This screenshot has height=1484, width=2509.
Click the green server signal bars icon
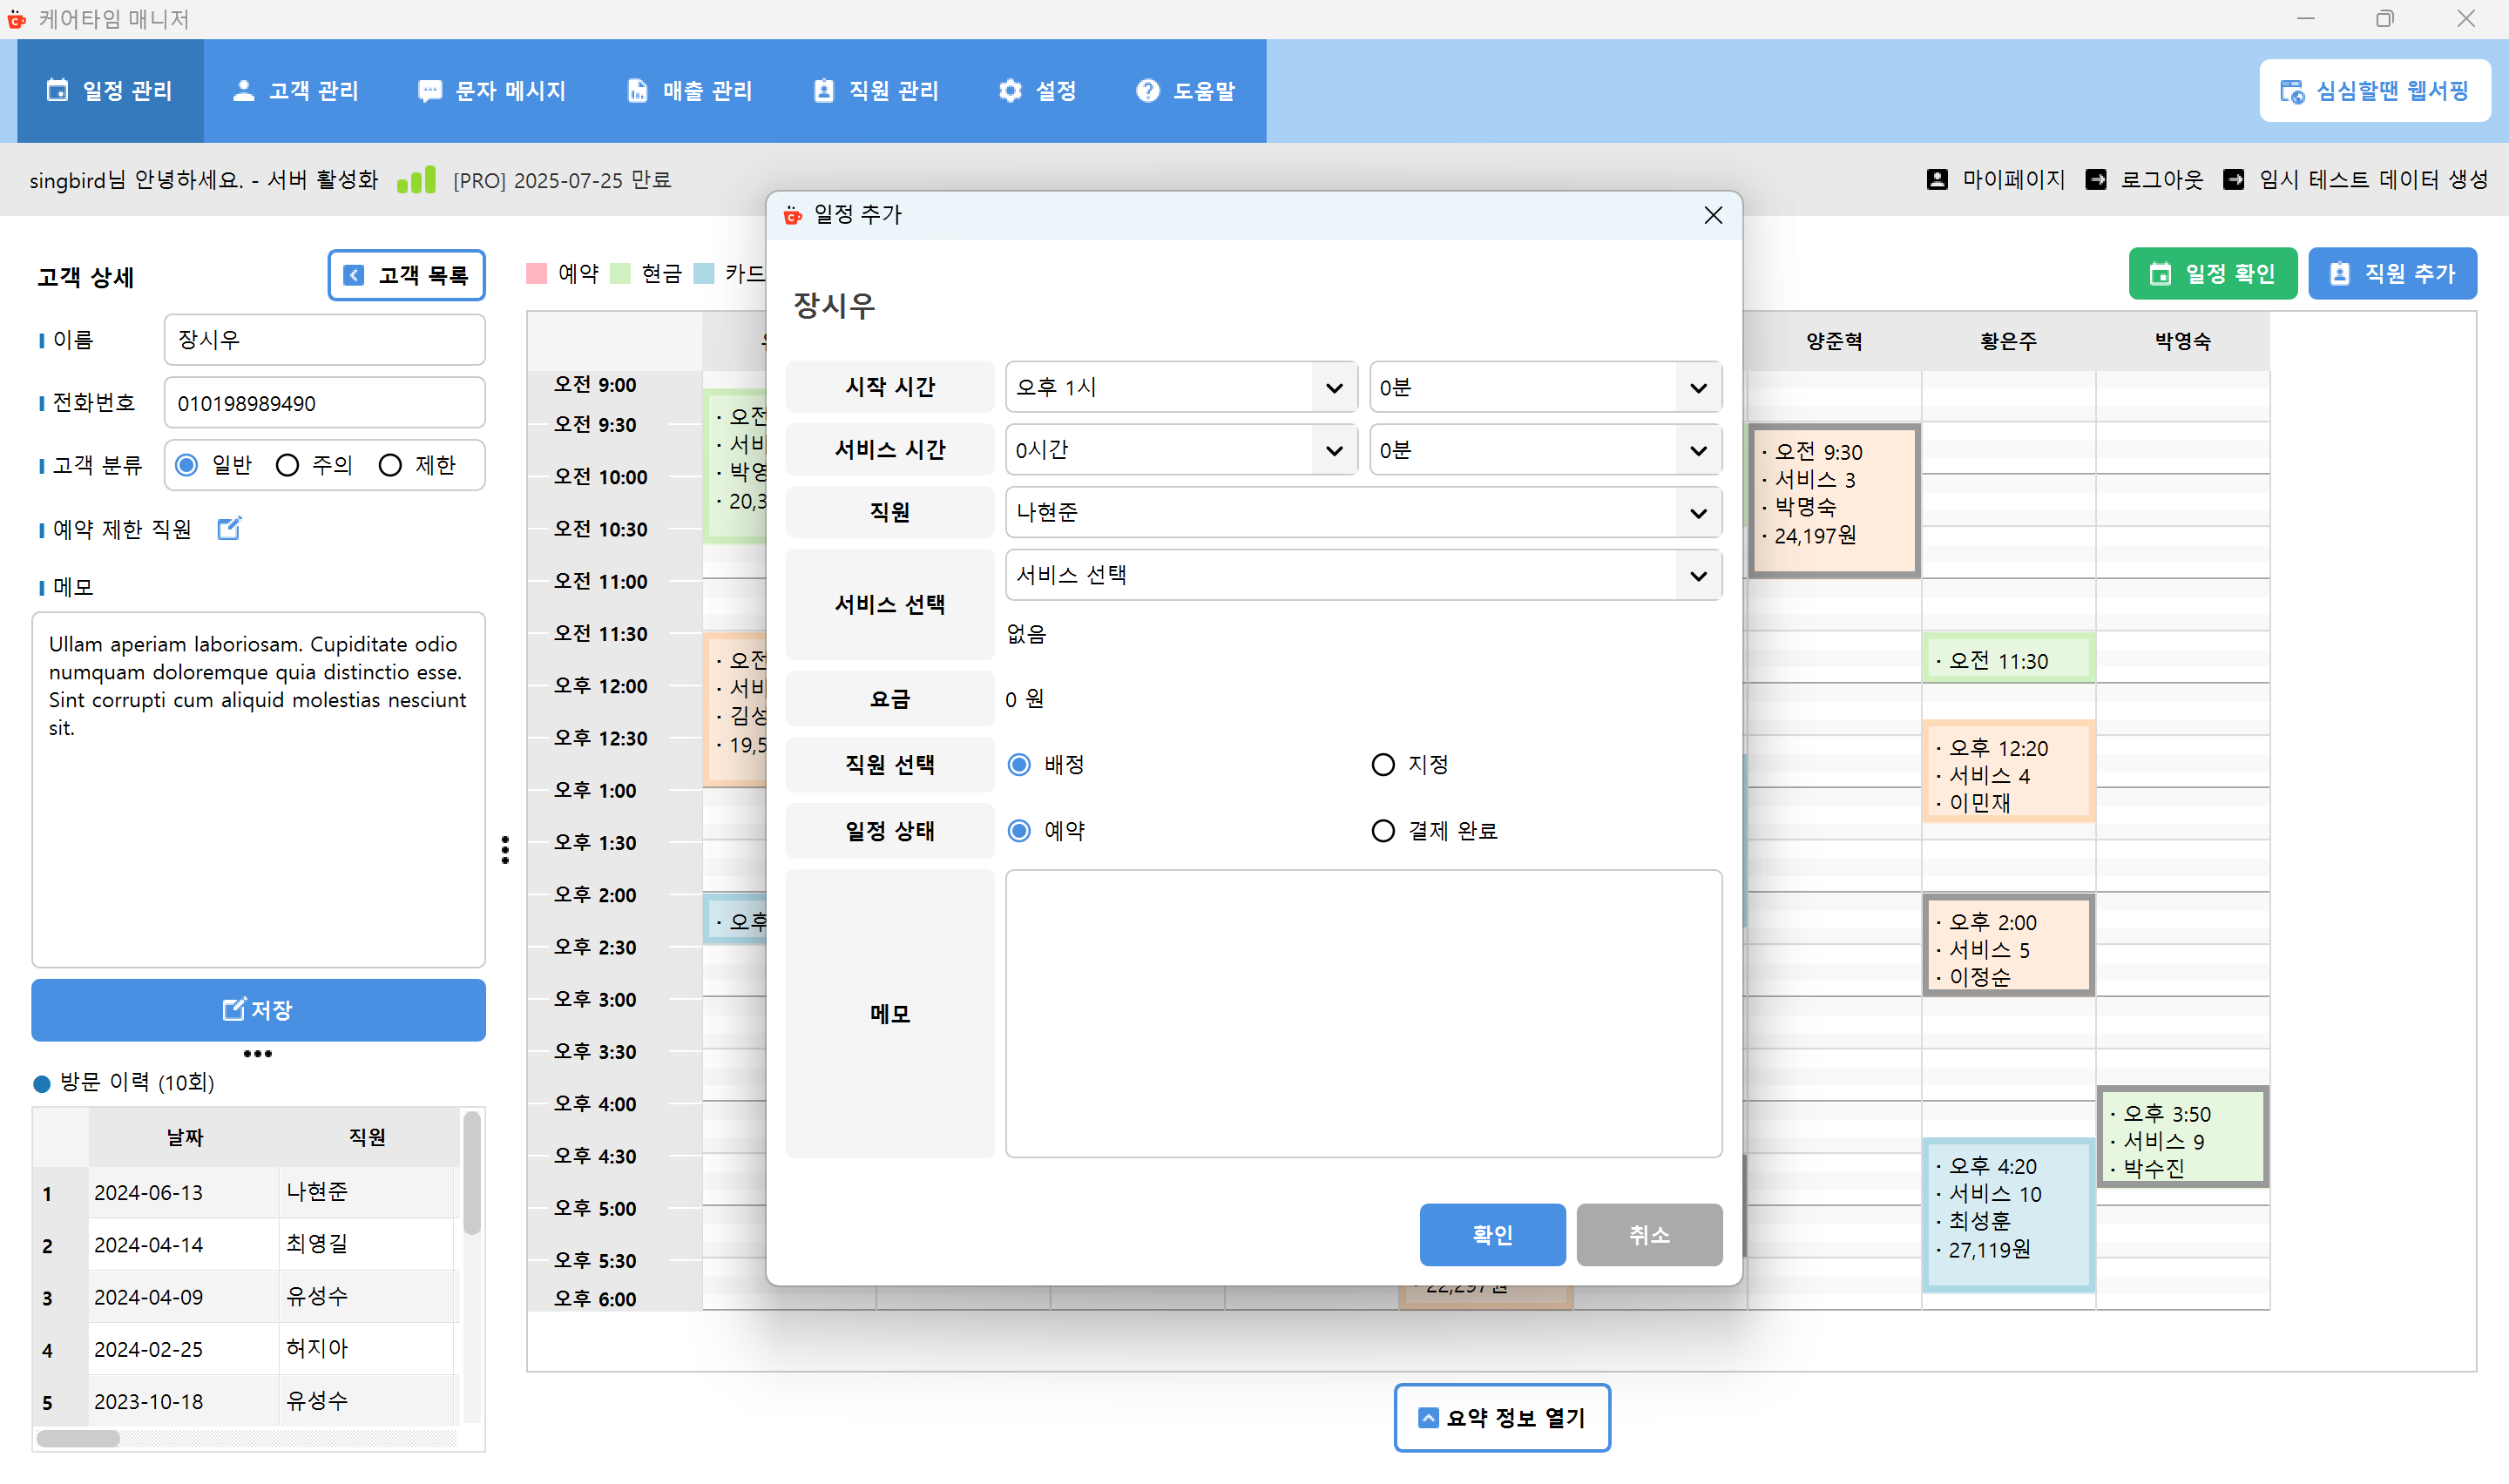click(416, 180)
